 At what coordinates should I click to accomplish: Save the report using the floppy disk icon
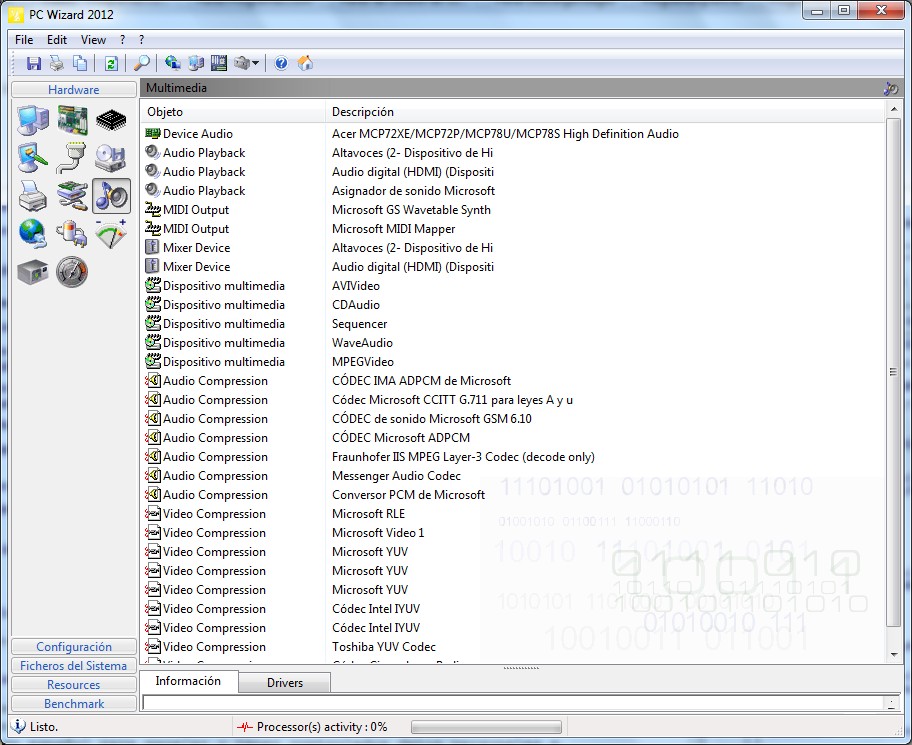click(x=34, y=63)
